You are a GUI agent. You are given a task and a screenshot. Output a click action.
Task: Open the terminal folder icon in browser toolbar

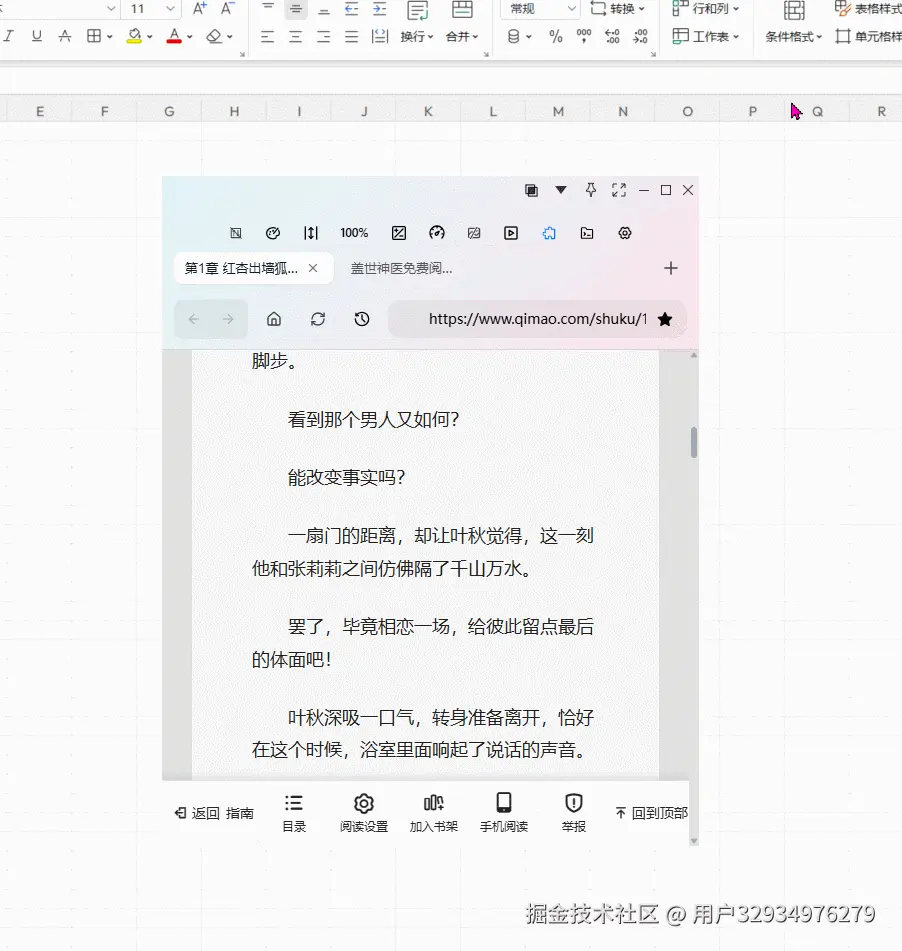[587, 233]
